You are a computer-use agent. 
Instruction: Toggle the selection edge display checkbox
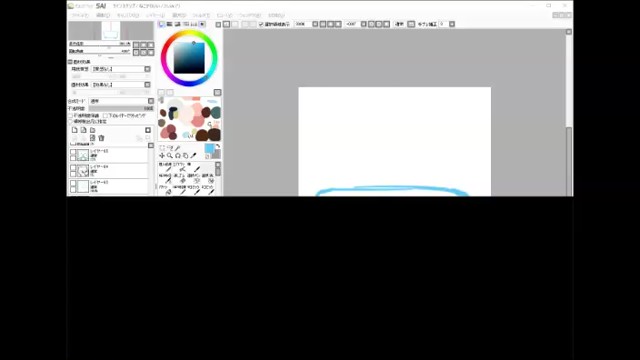click(x=261, y=24)
